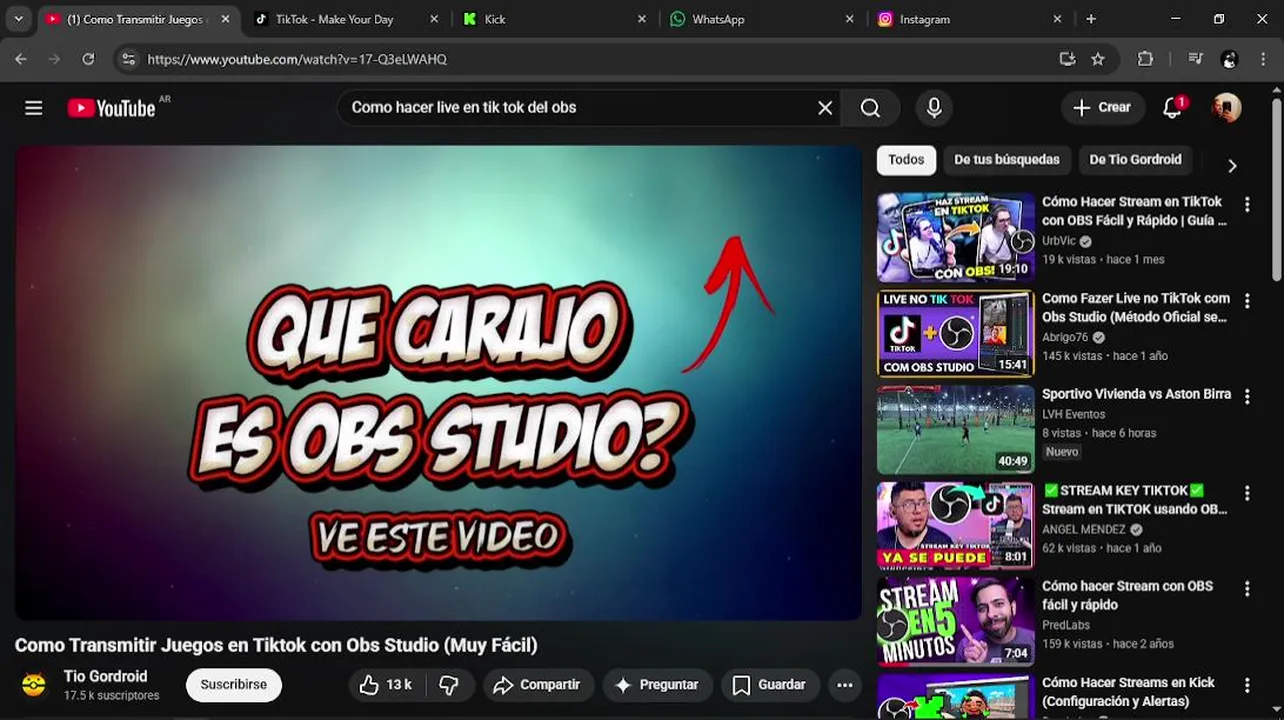Click the browser address bar URL
The image size is (1284, 720).
click(297, 59)
